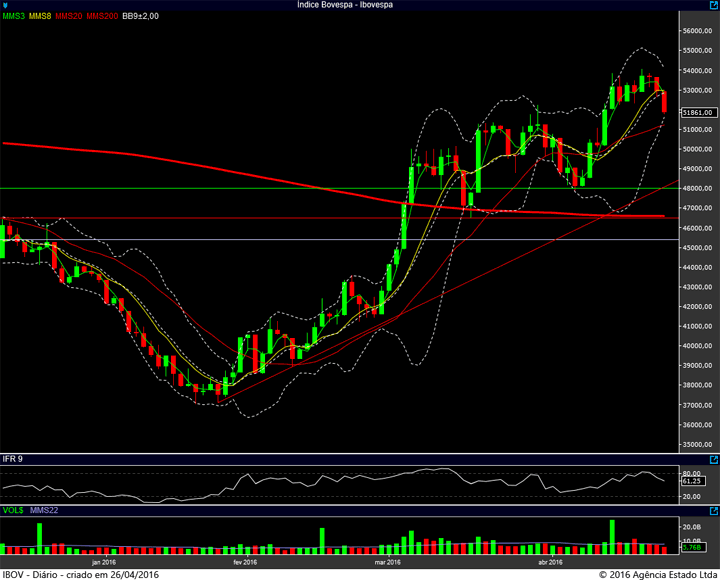Viewport: 720px width, 580px height.
Task: Click the current price tag 51861,00
Action: pos(698,113)
